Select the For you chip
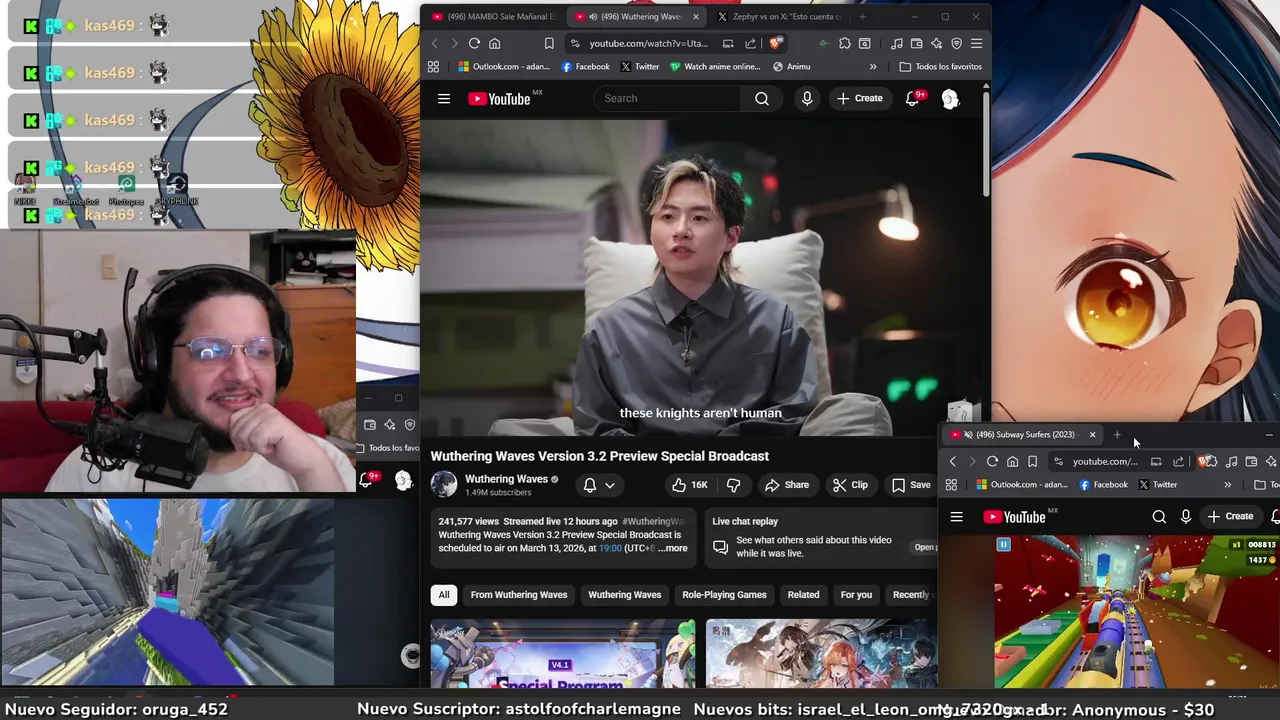The height and width of the screenshot is (720, 1280). coord(856,595)
